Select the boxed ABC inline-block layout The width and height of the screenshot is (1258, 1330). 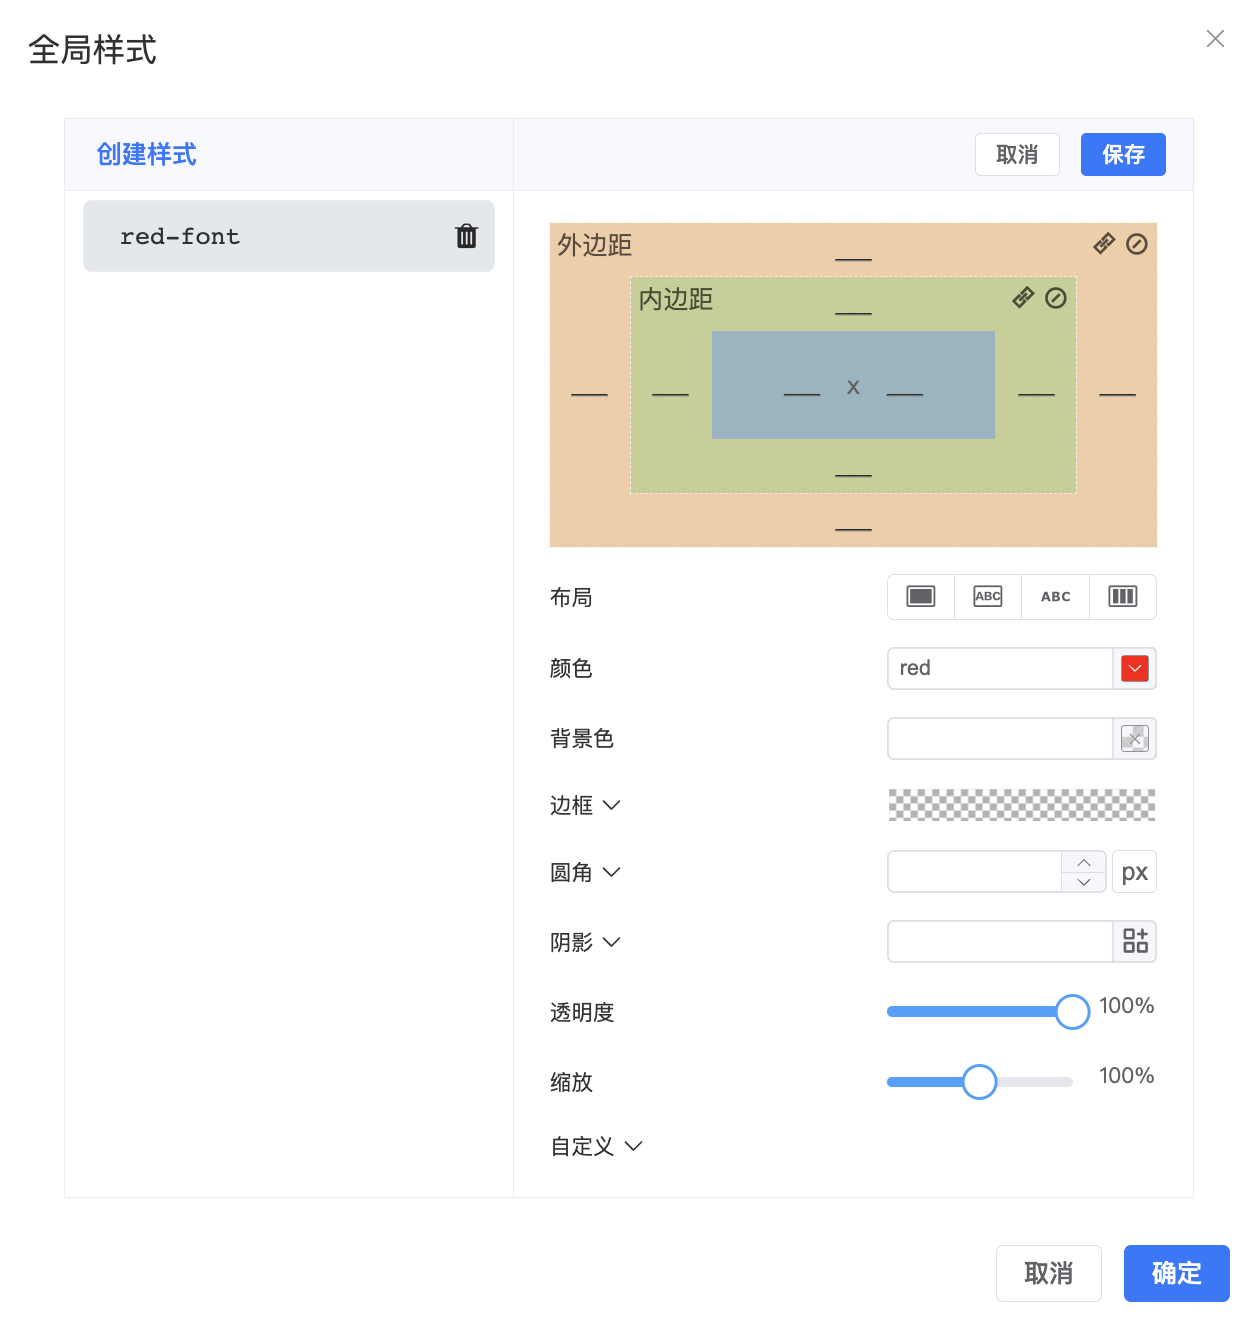tap(988, 597)
